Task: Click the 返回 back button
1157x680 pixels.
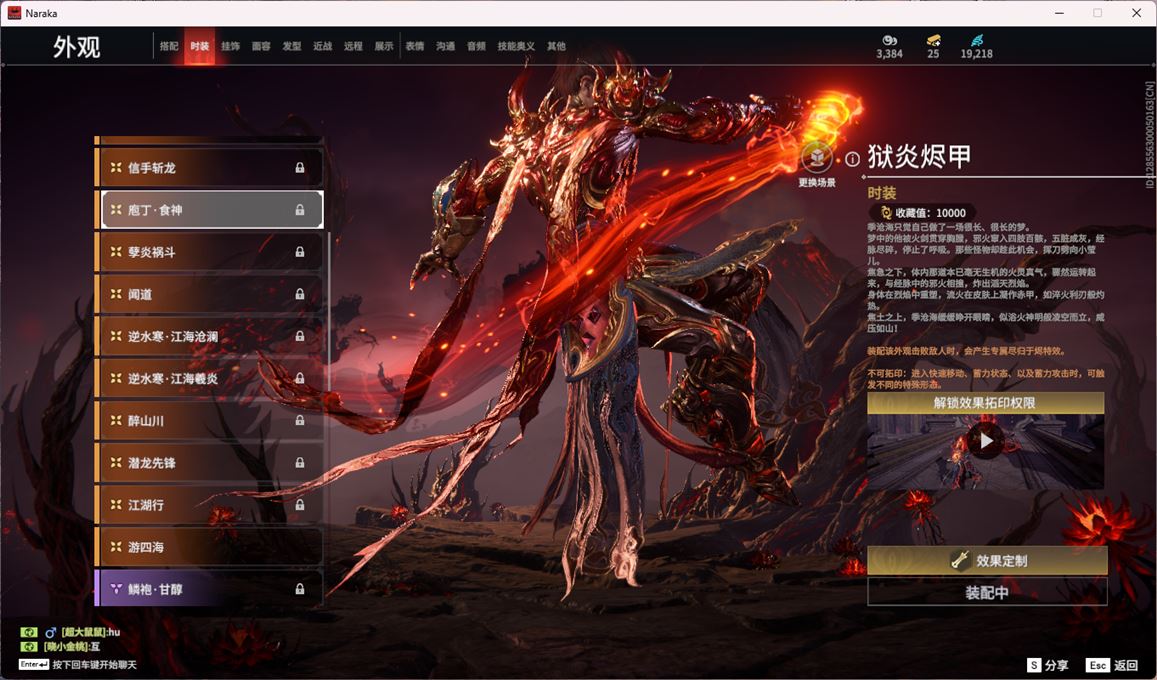Action: (1113, 665)
